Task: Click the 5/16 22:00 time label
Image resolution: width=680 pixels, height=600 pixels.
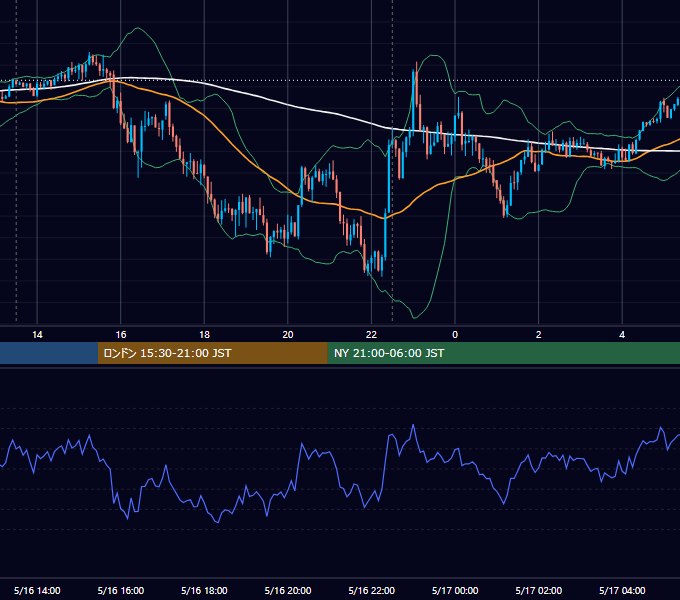Action: coord(372,590)
